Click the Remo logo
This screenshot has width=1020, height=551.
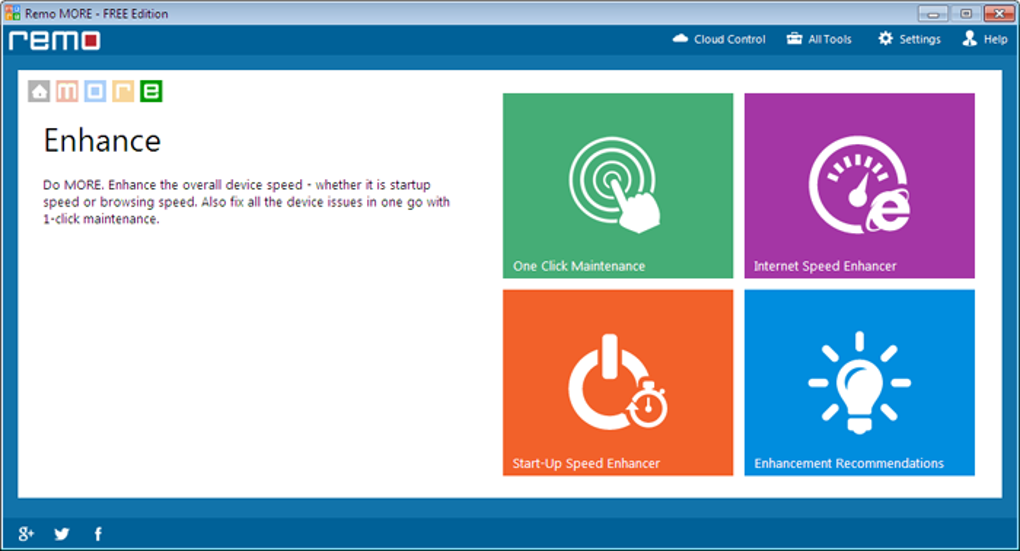click(x=55, y=40)
